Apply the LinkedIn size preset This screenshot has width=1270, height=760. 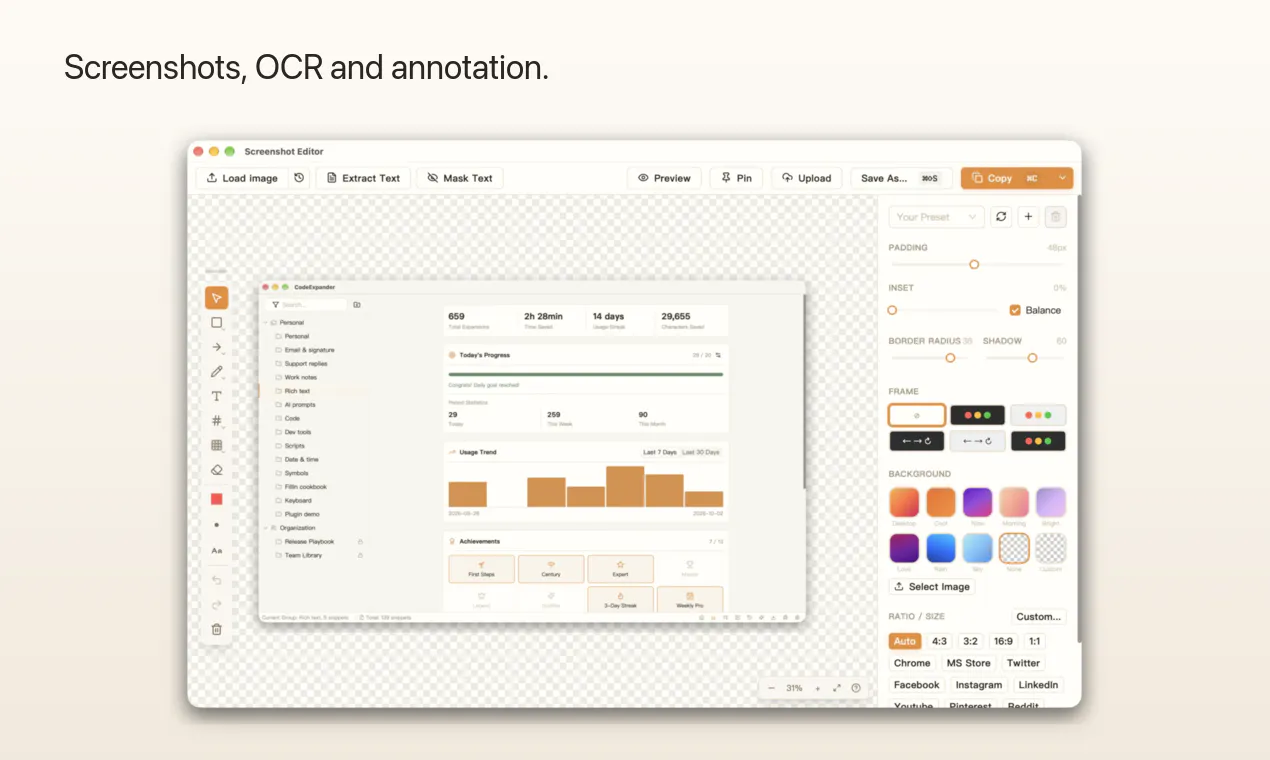1038,685
